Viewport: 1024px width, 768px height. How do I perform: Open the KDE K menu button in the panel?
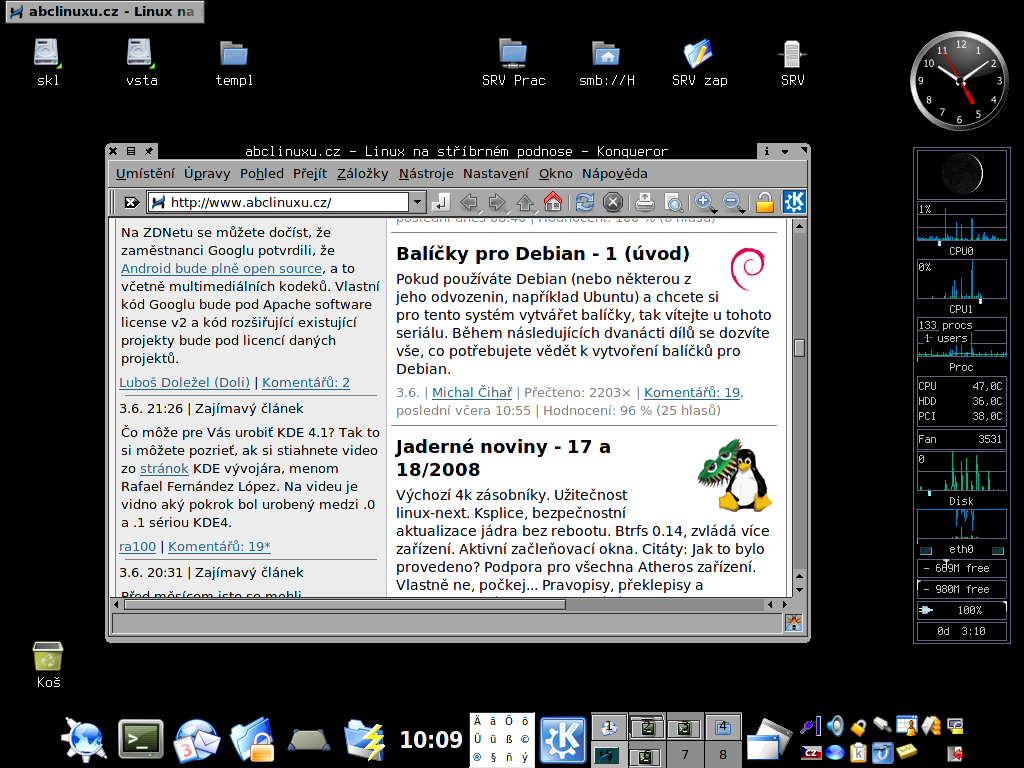click(562, 739)
